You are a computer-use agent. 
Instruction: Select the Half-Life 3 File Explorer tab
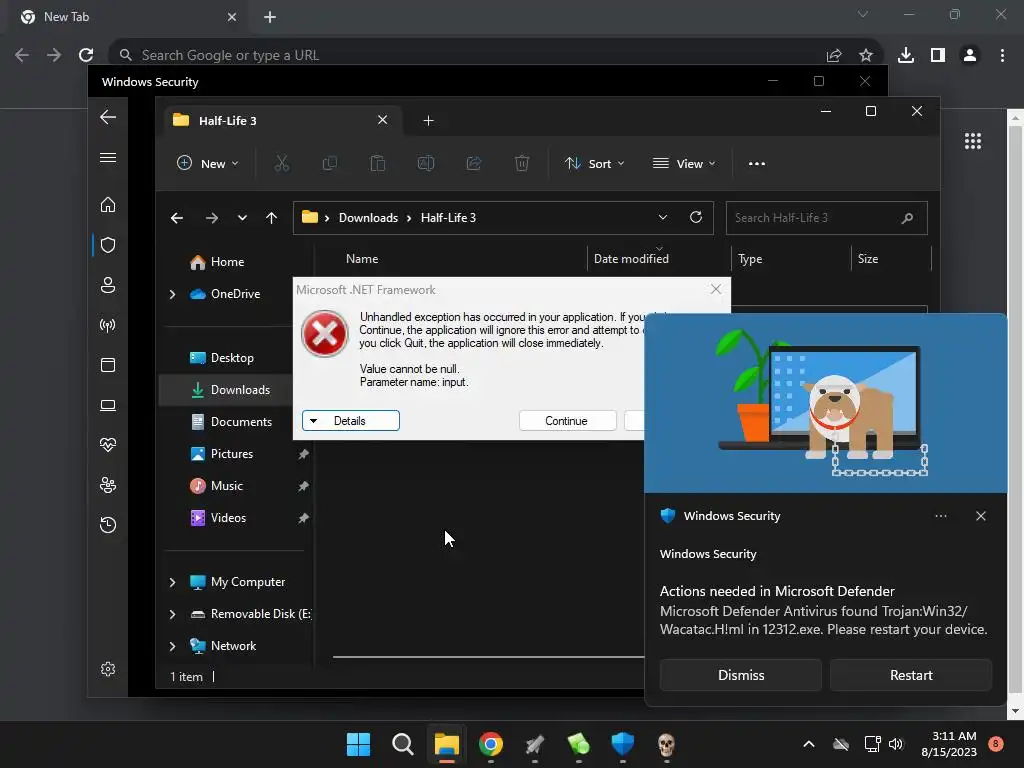click(281, 121)
